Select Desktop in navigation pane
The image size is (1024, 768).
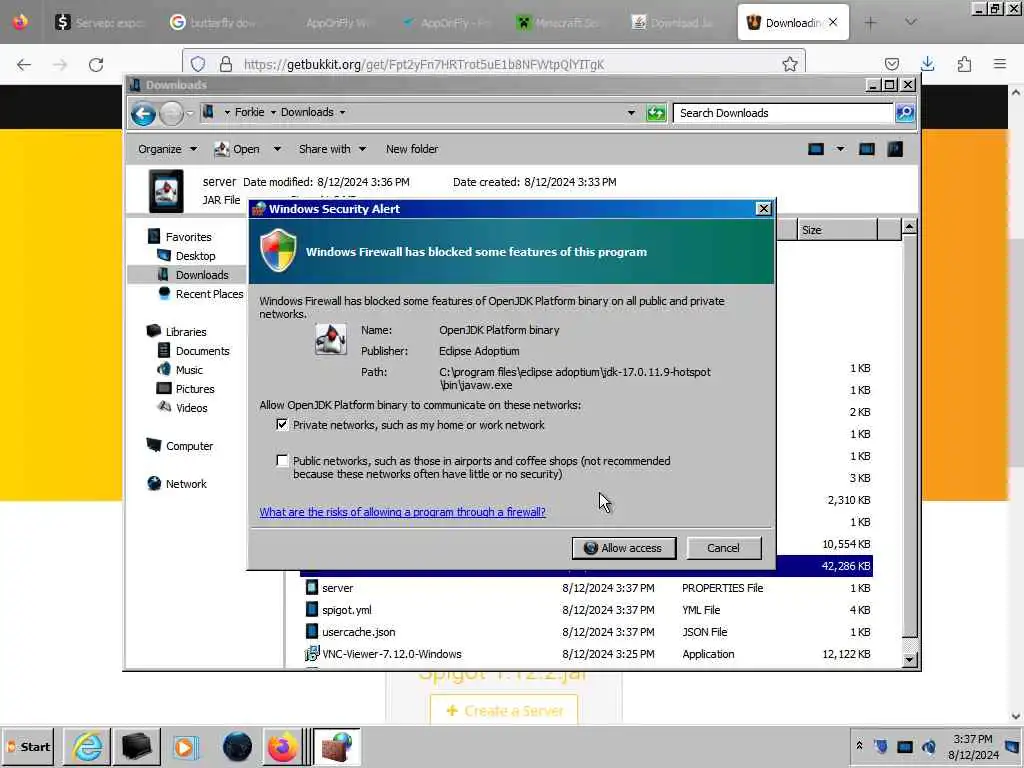195,255
